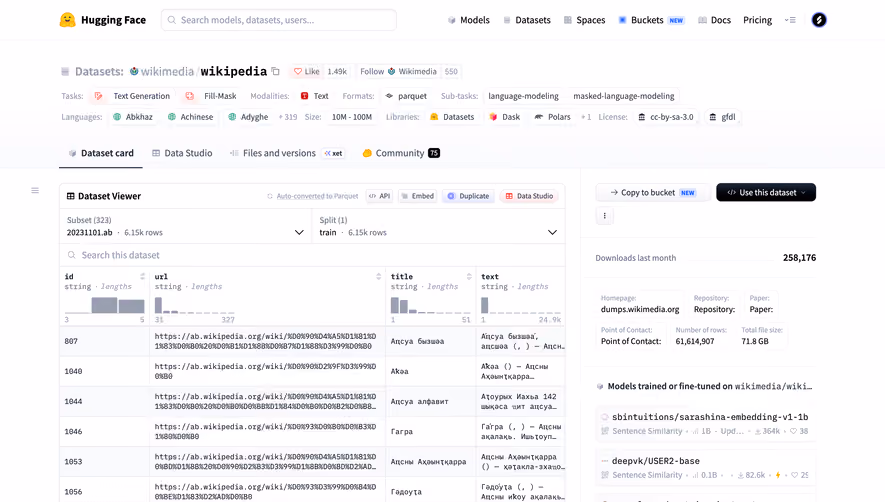Viewport: 885px width, 502px height.
Task: Click the Duplicate button
Action: [468, 196]
